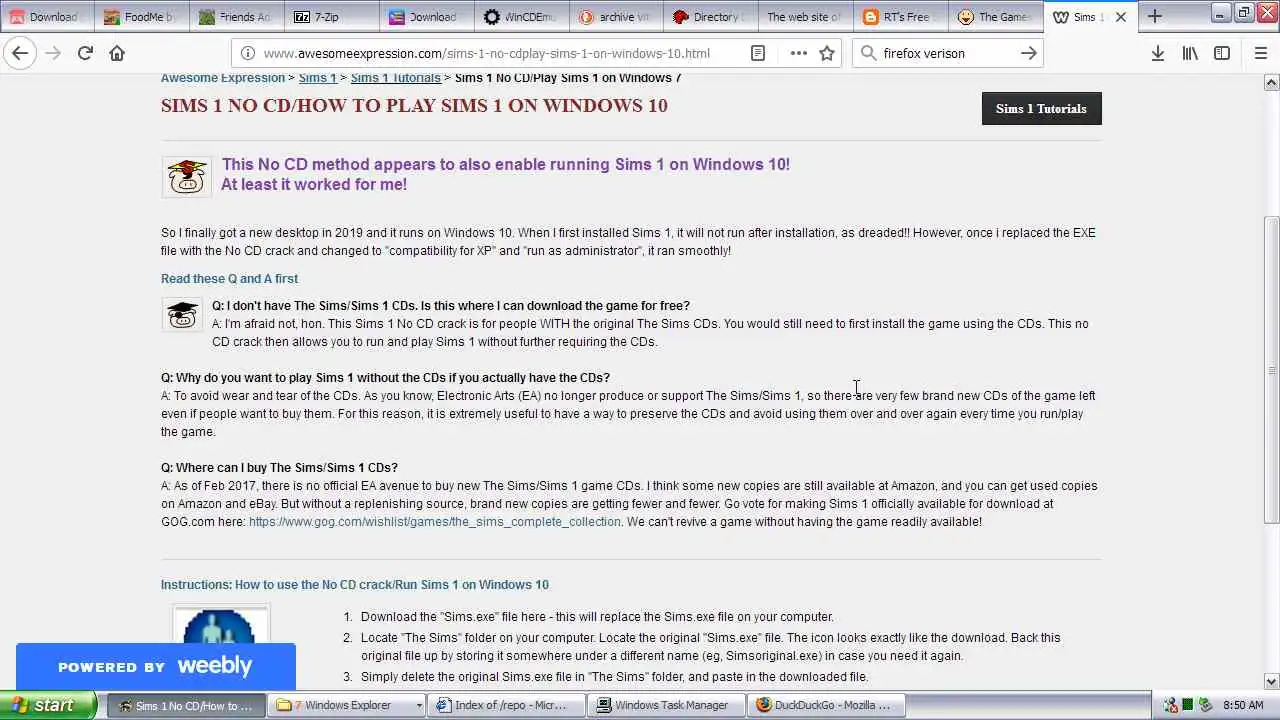Viewport: 1280px width, 720px height.
Task: Click the 8:50 AM clock
Action: pyautogui.click(x=1243, y=705)
